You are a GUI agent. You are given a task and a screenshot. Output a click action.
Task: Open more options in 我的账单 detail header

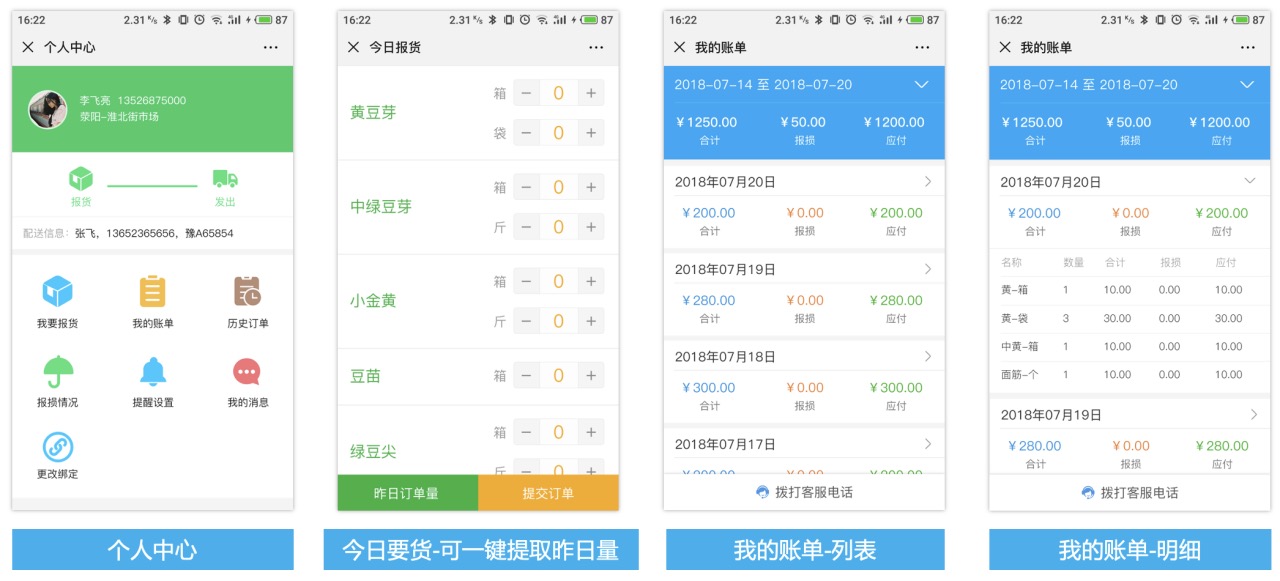pos(1248,47)
